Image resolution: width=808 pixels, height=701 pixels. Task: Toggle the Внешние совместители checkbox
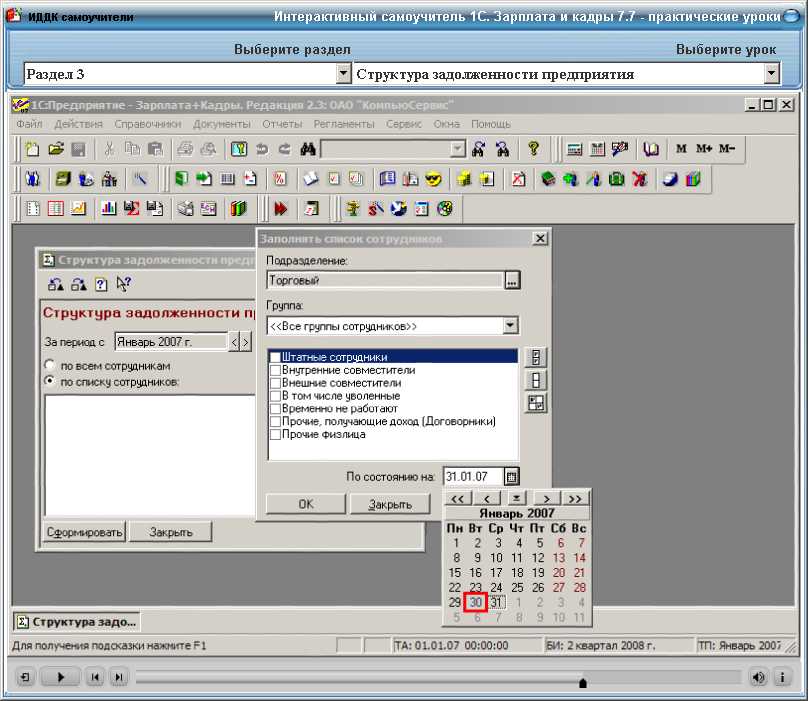[x=275, y=383]
